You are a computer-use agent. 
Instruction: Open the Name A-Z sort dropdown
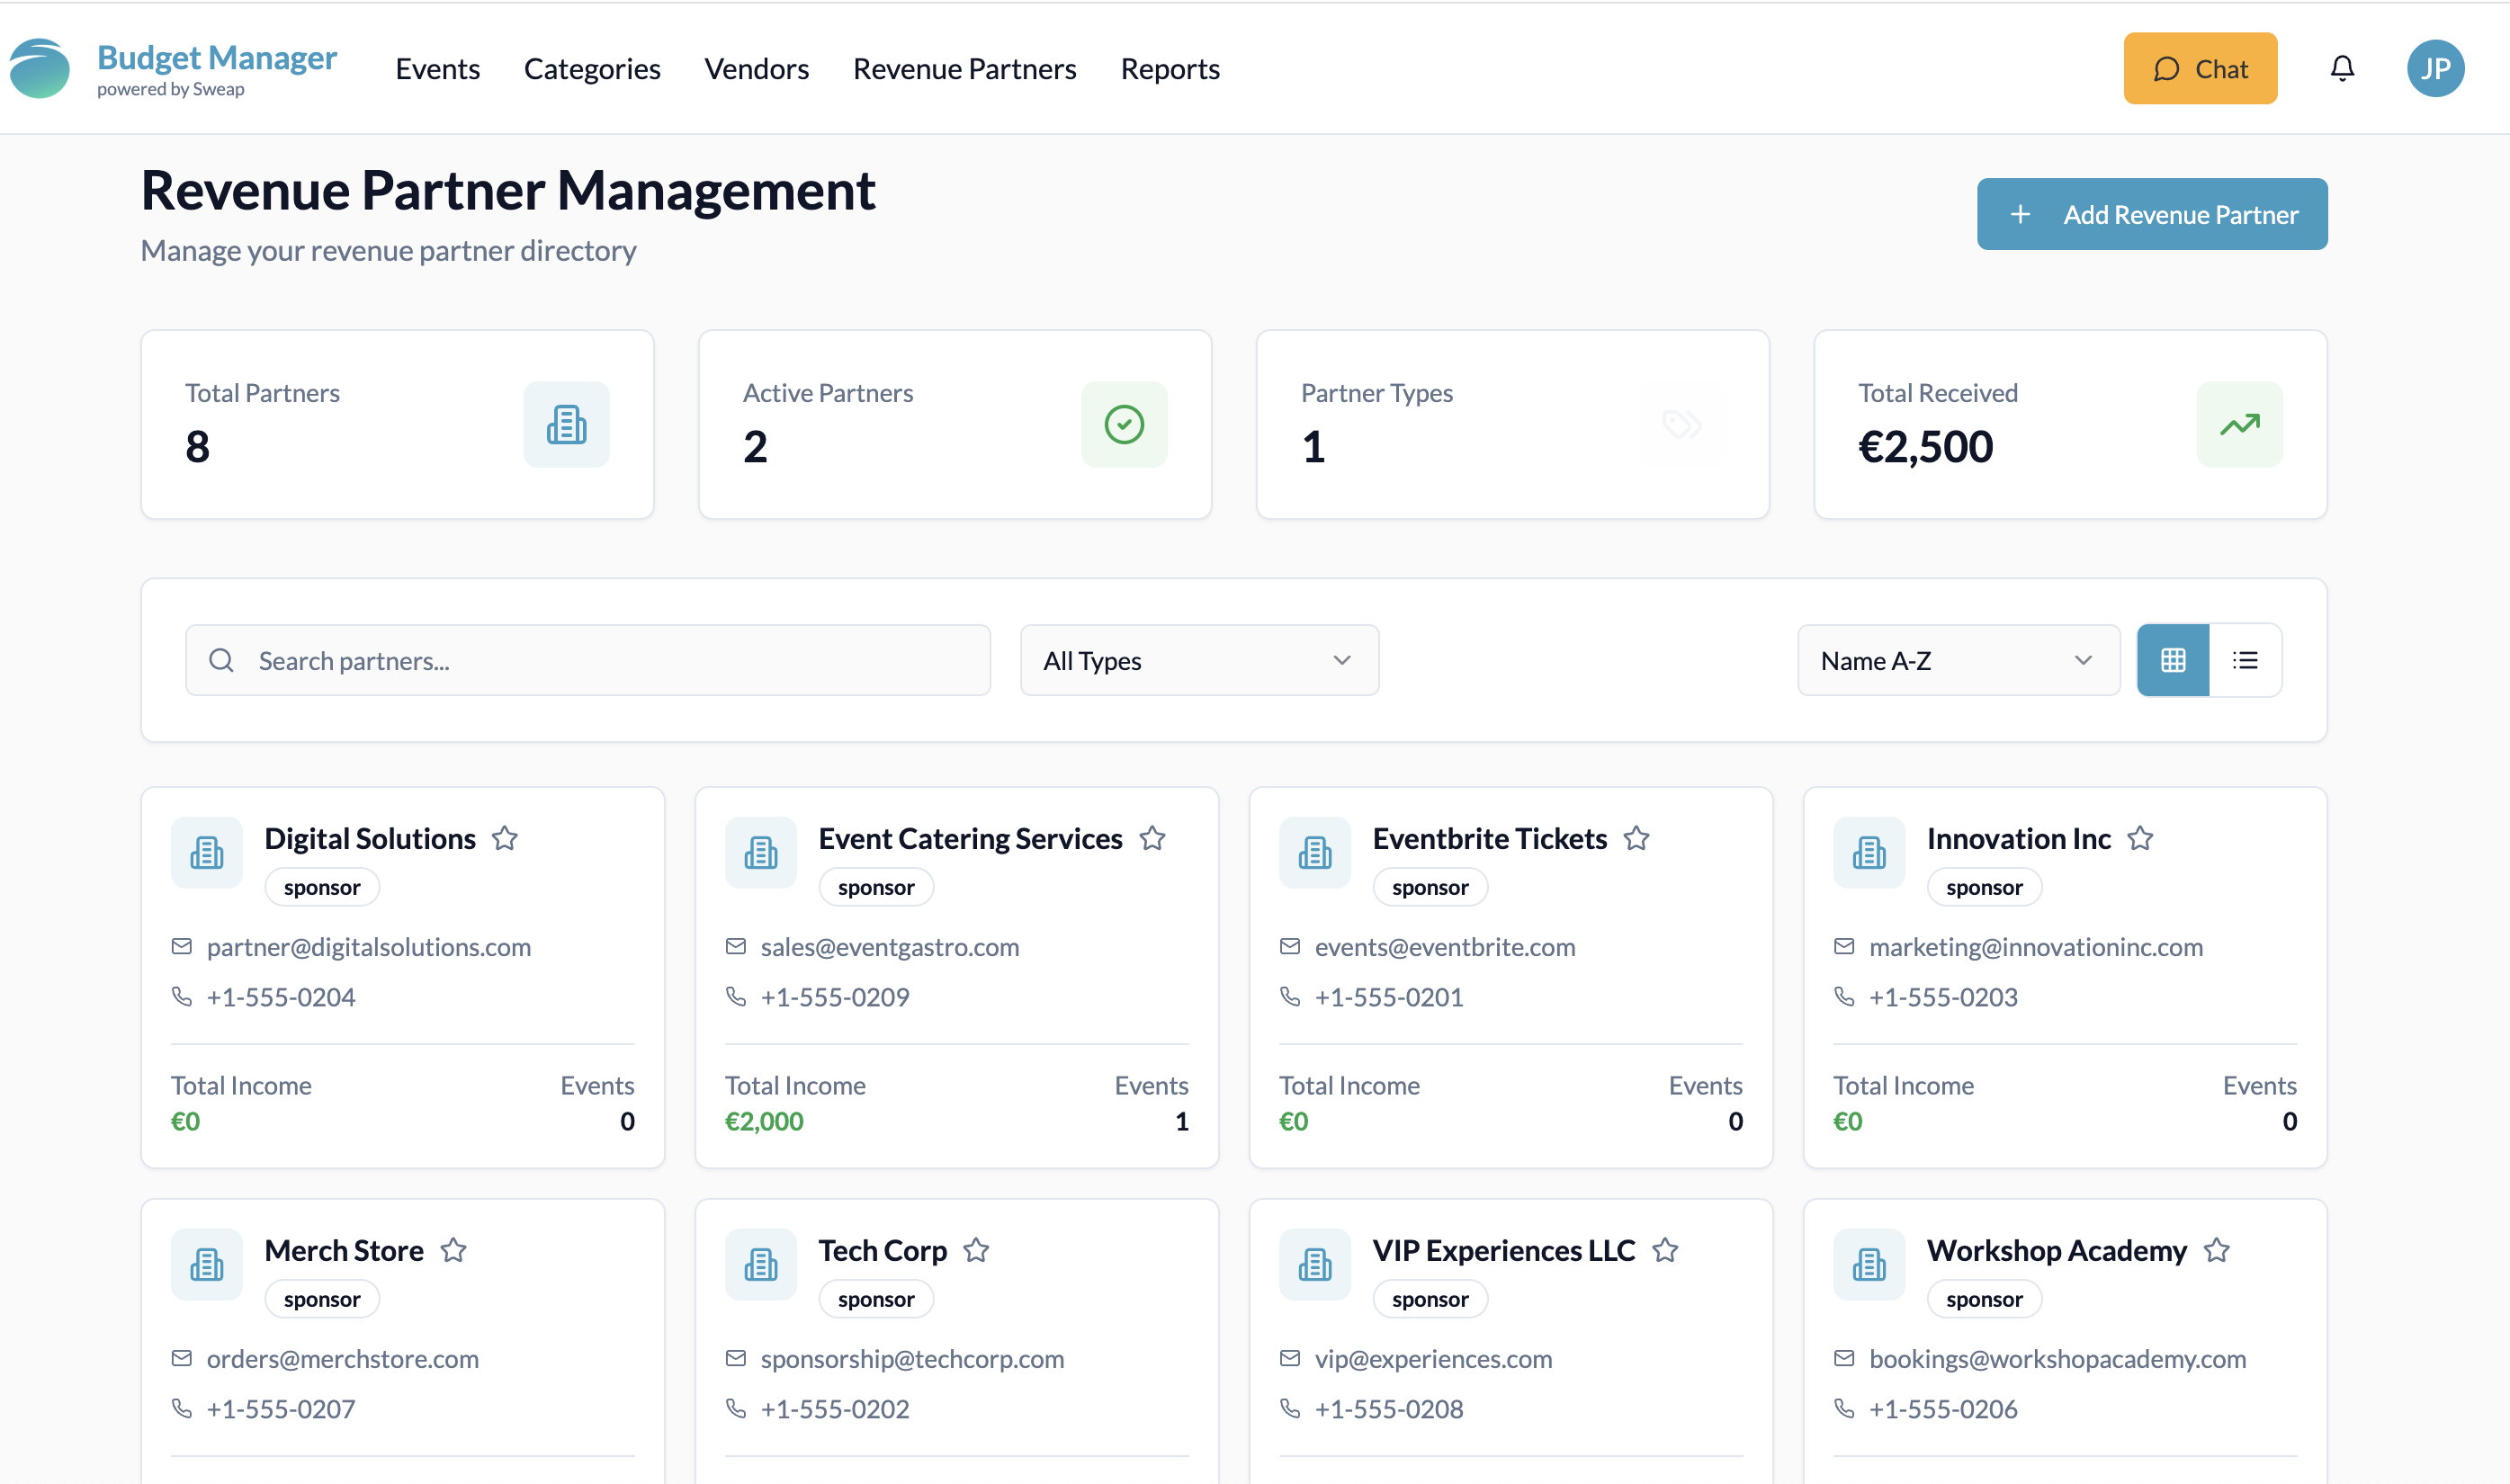pos(1958,660)
